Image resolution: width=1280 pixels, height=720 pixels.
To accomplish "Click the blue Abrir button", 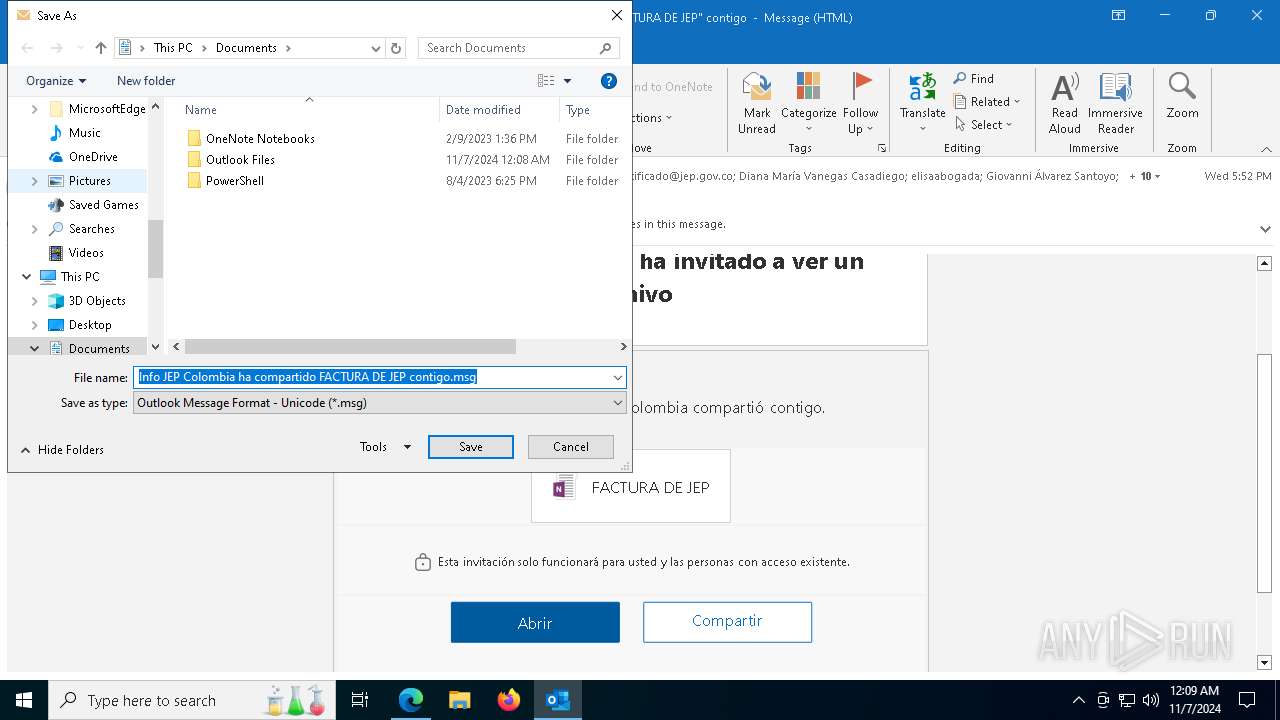I will pyautogui.click(x=535, y=622).
